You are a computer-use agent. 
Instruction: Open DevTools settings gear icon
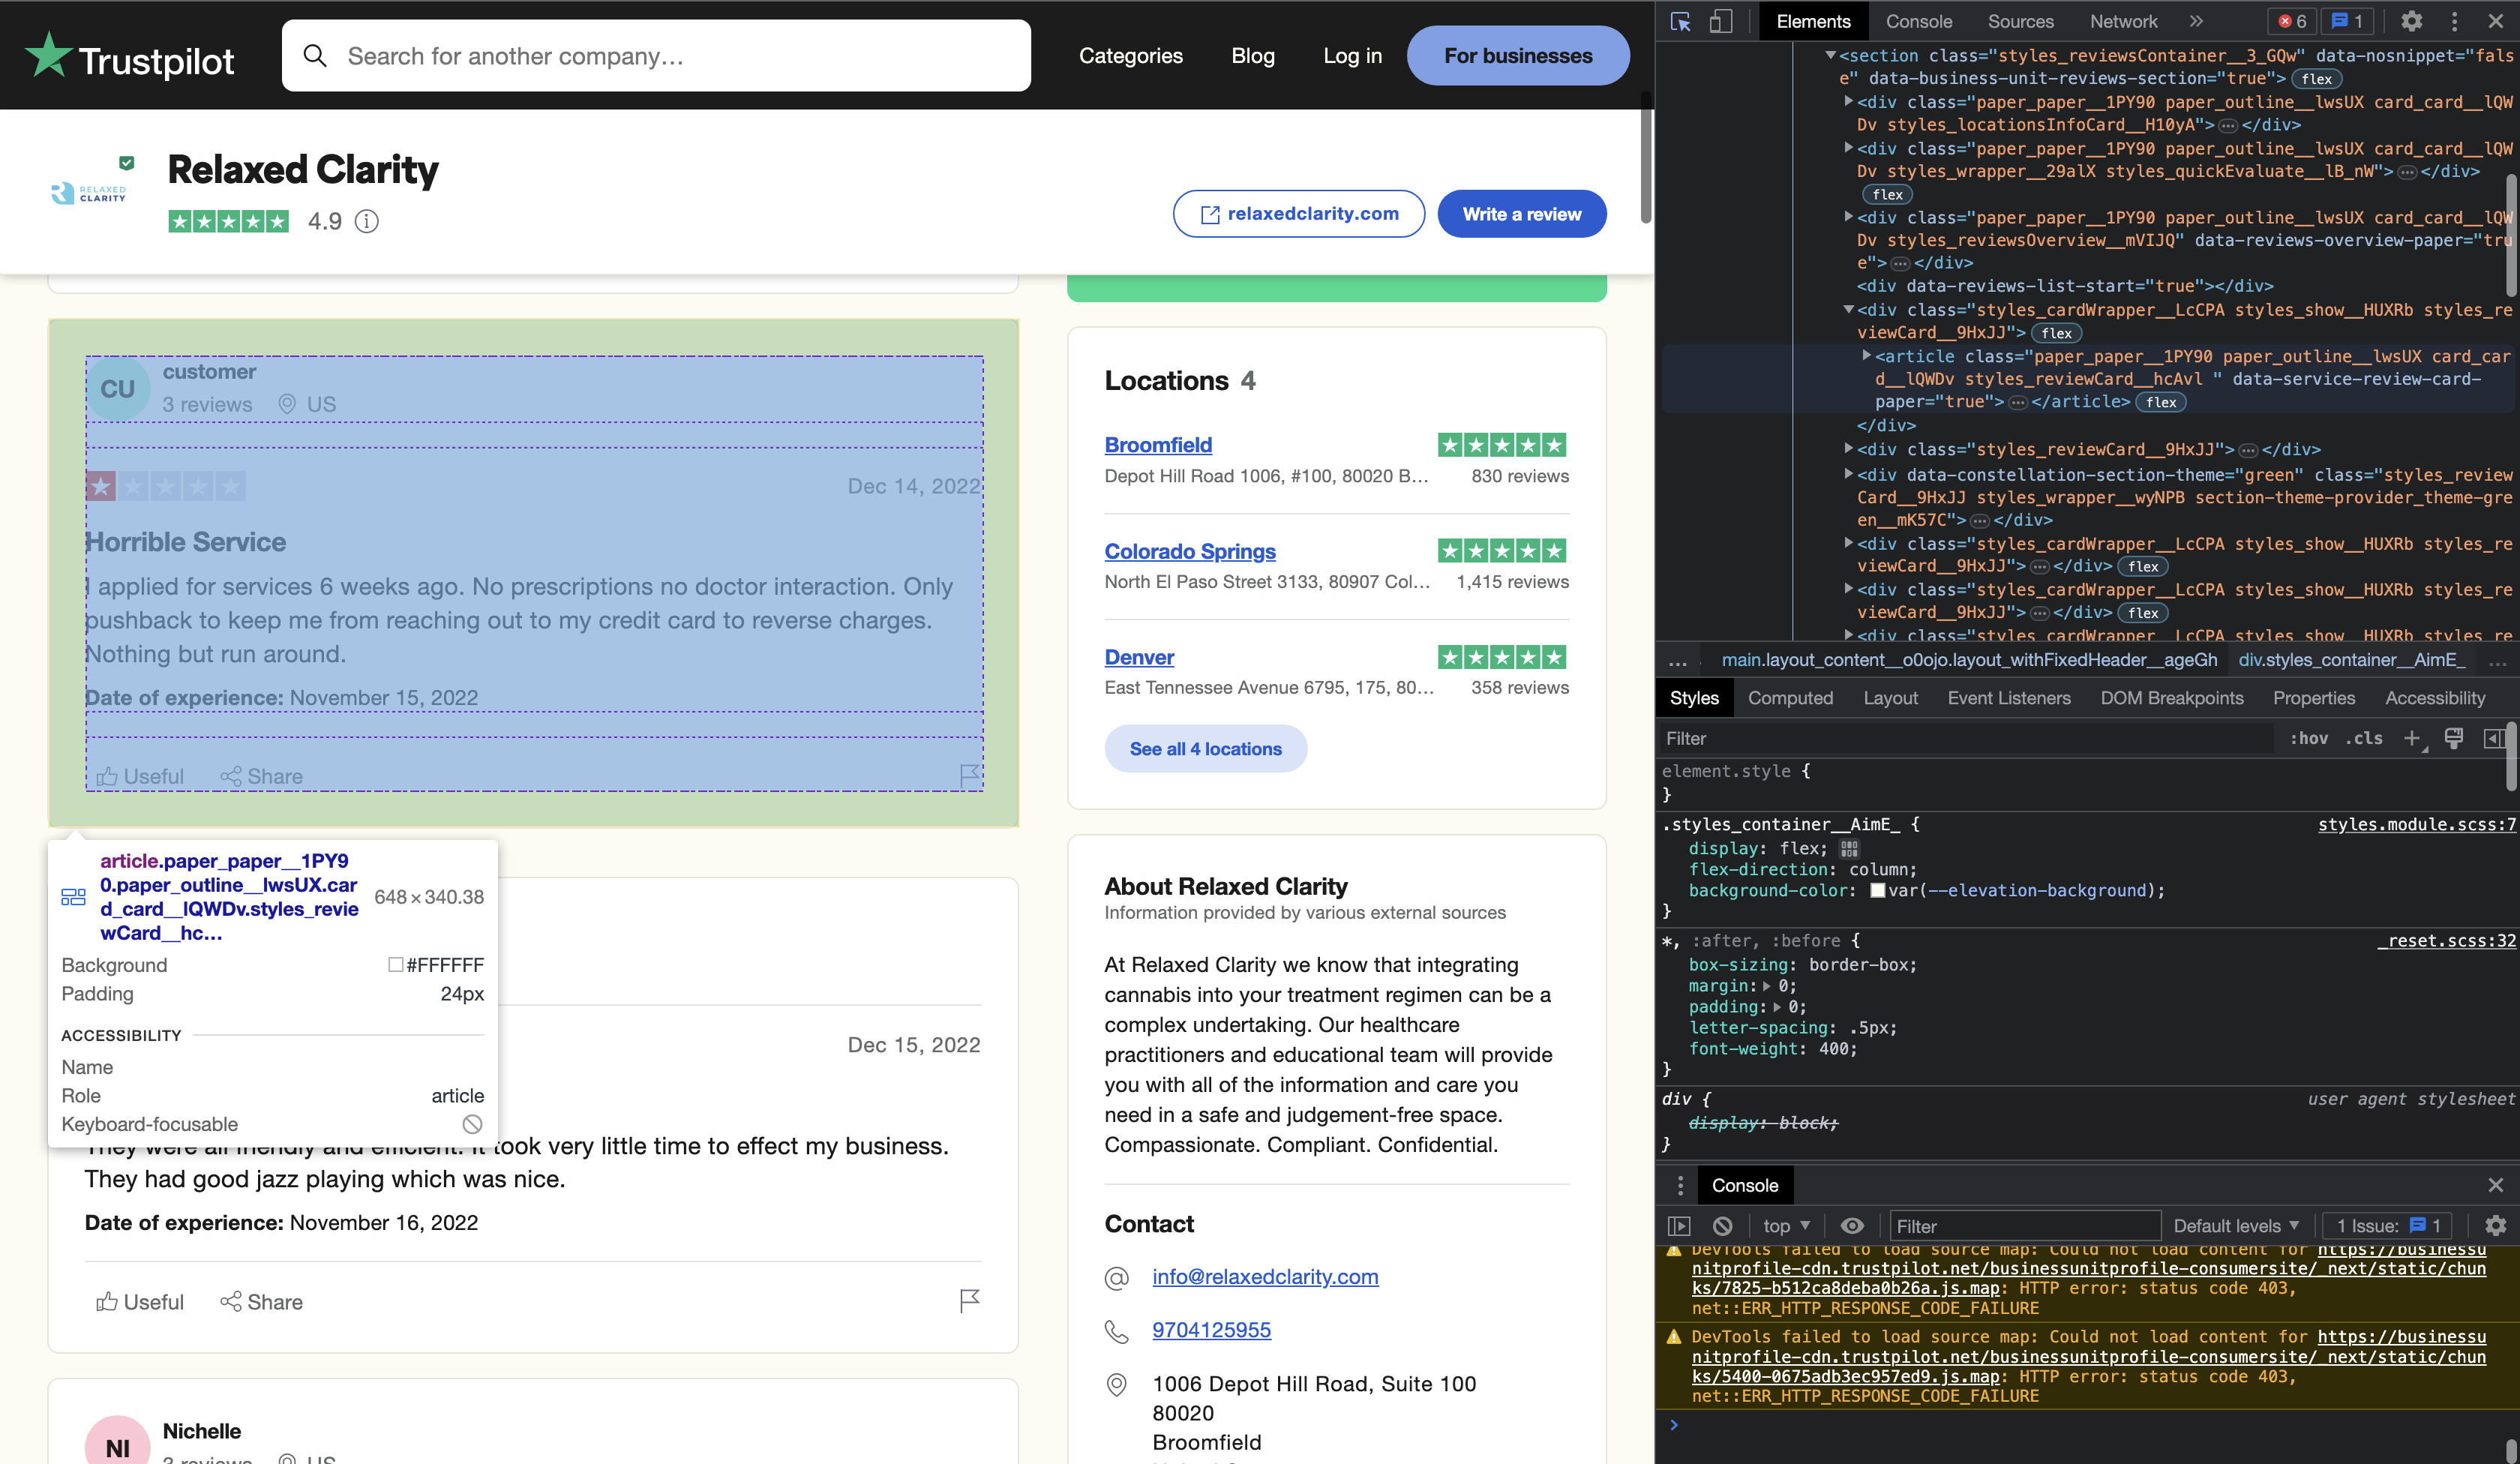pos(2411,21)
